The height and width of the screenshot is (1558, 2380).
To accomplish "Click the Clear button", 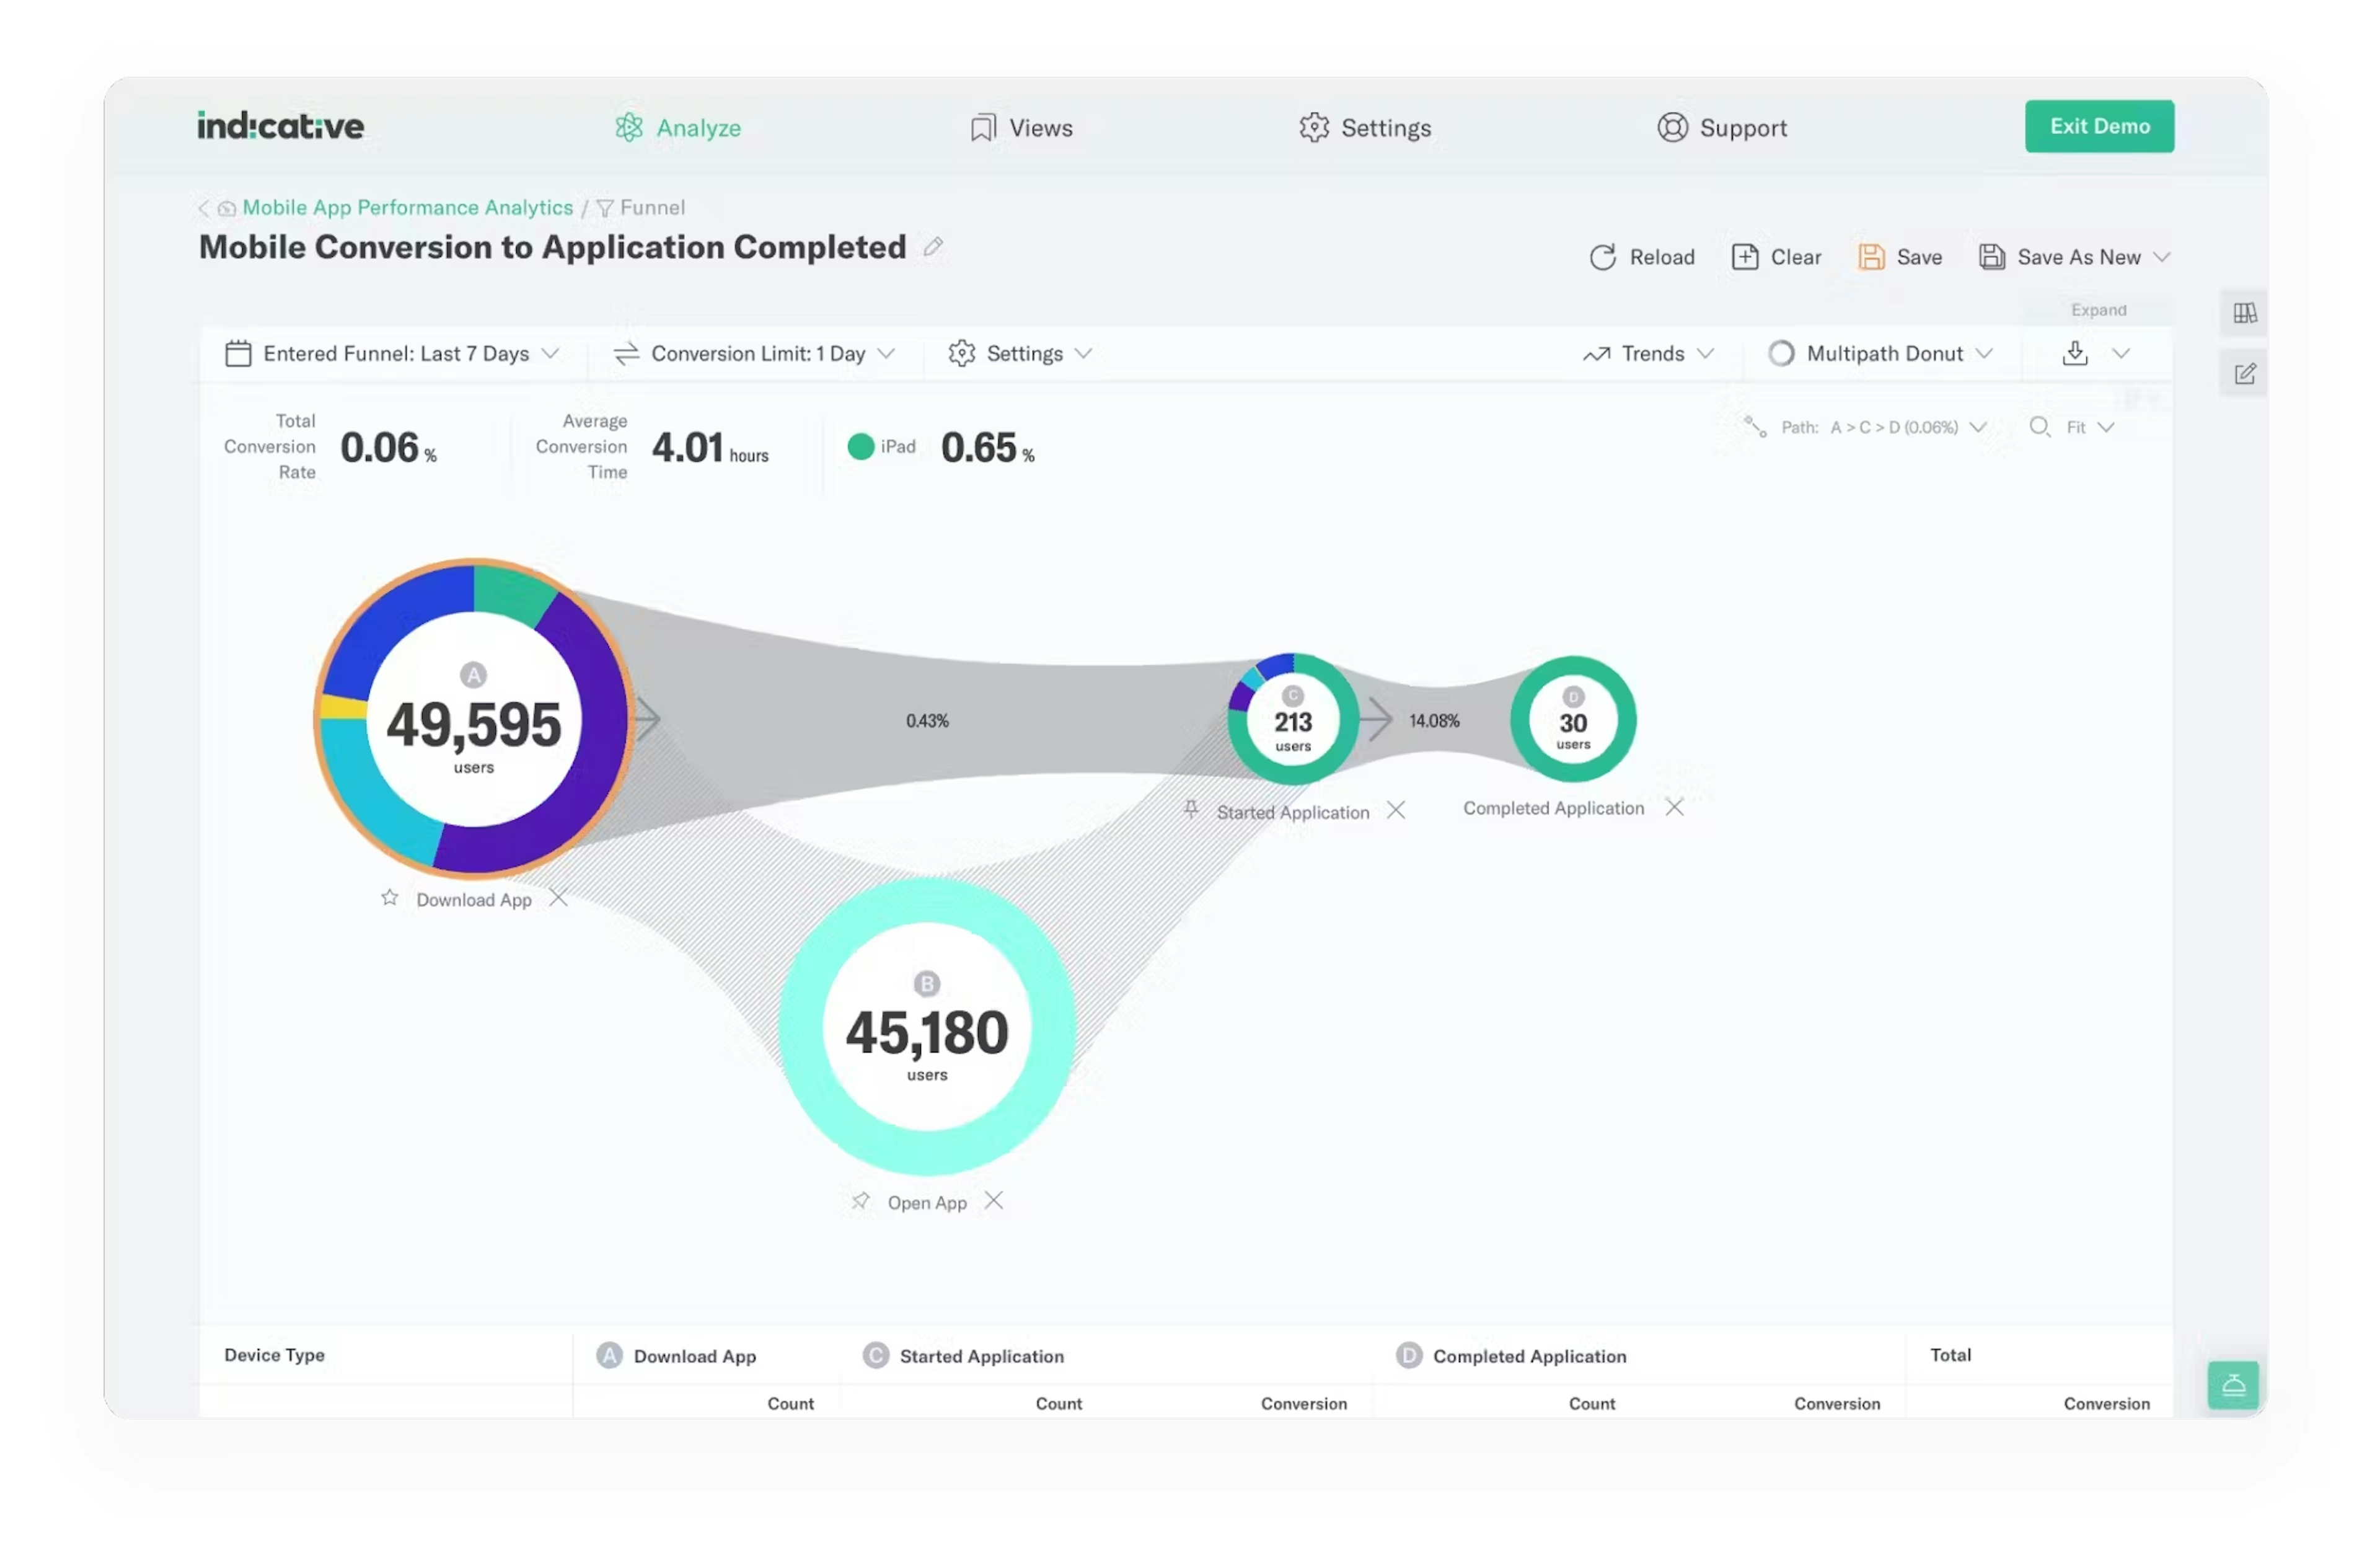I will [1777, 257].
